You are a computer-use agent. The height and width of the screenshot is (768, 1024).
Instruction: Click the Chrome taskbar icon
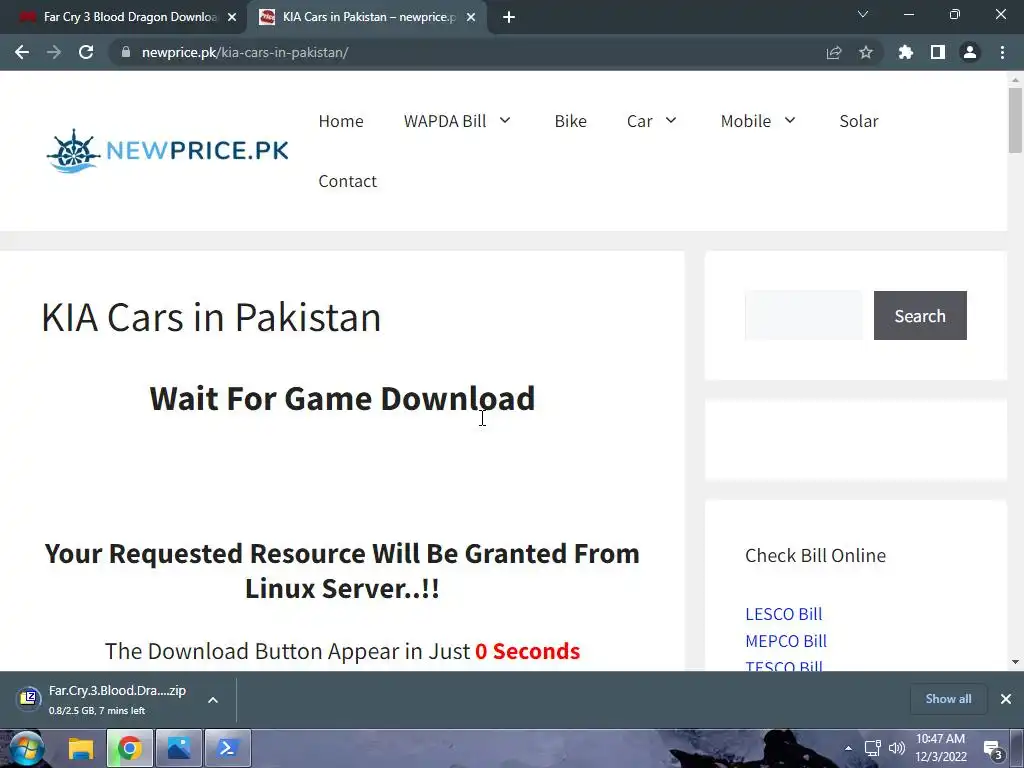coord(130,748)
